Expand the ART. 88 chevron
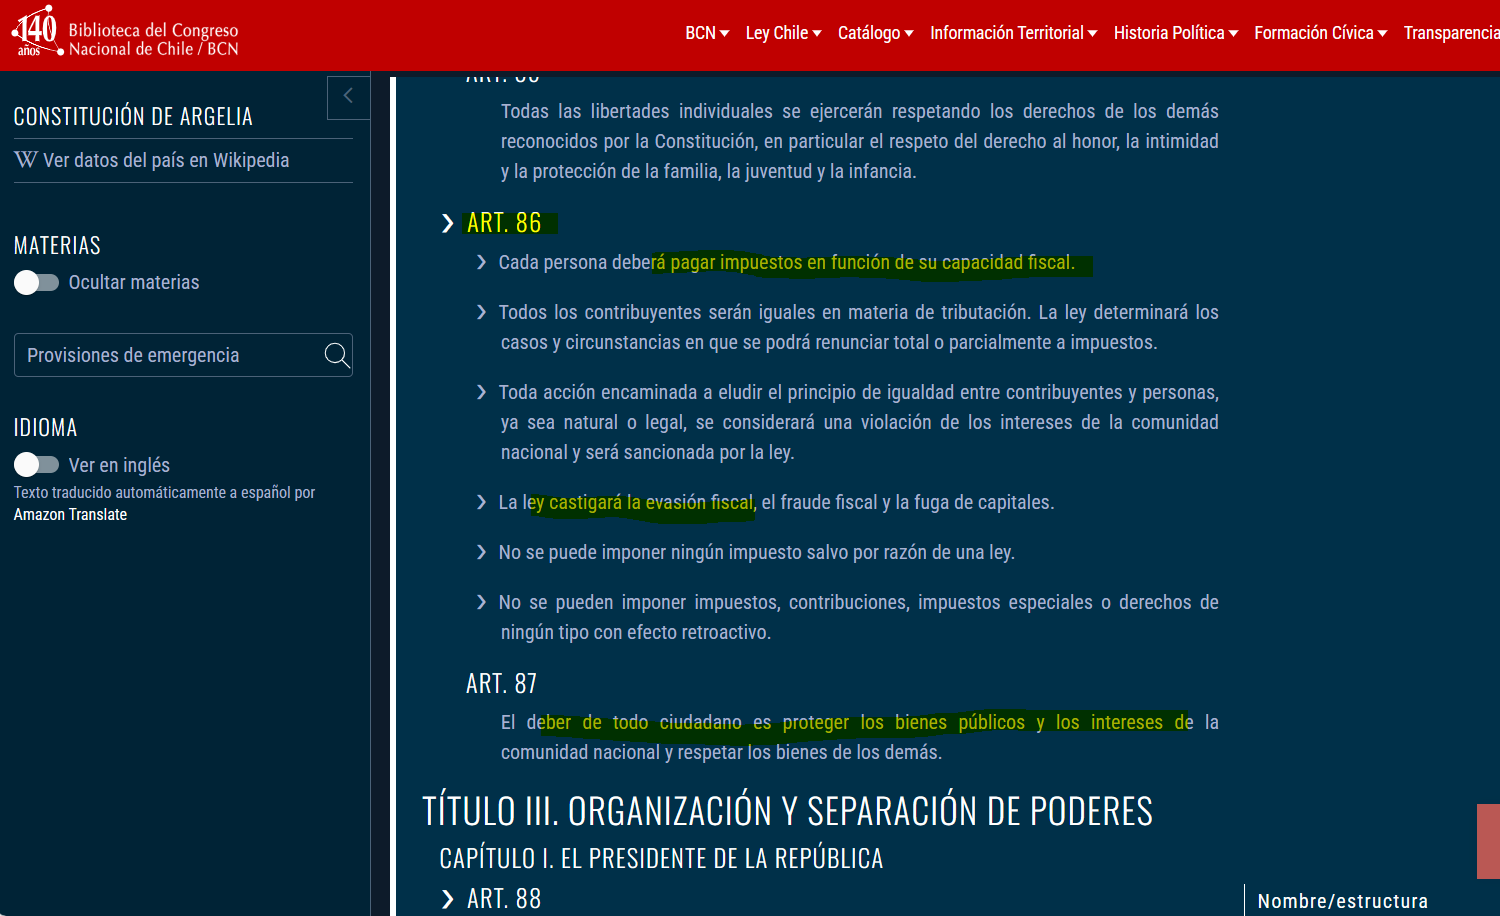The image size is (1500, 916). click(x=447, y=899)
